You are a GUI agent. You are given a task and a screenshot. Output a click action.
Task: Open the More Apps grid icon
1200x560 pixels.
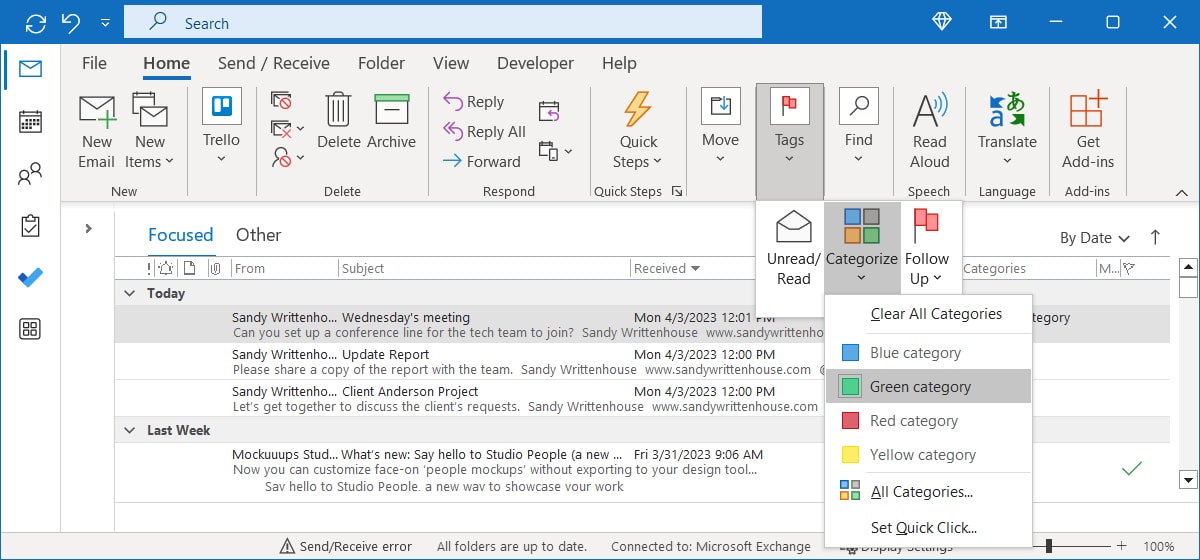click(x=30, y=330)
